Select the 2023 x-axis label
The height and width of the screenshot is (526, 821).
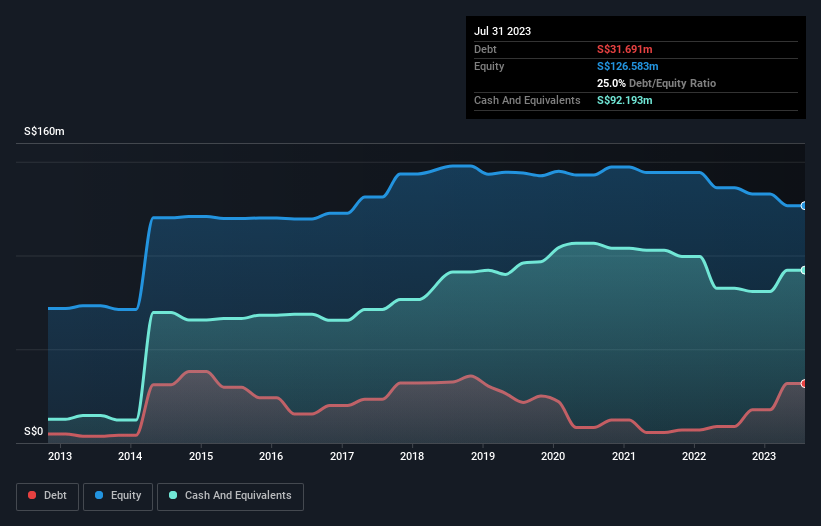[x=764, y=456]
